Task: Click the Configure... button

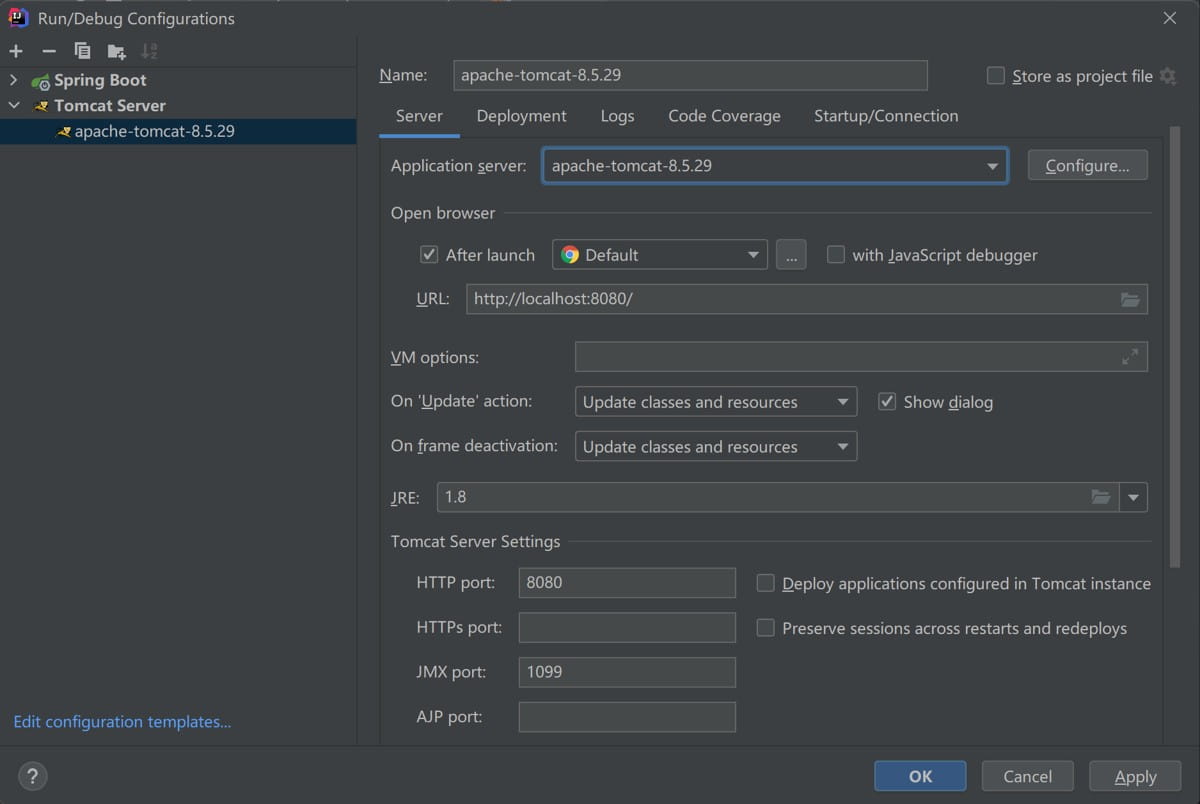Action: pos(1087,166)
